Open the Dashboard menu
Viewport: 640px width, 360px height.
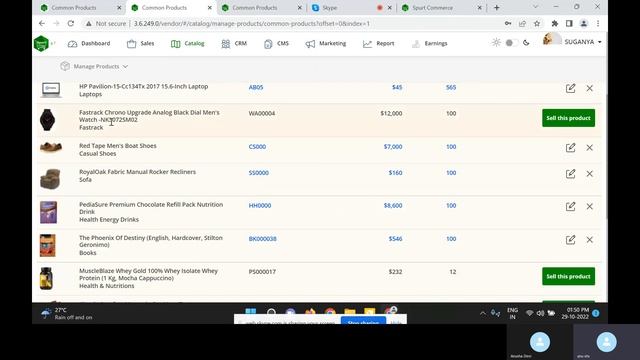(89, 43)
